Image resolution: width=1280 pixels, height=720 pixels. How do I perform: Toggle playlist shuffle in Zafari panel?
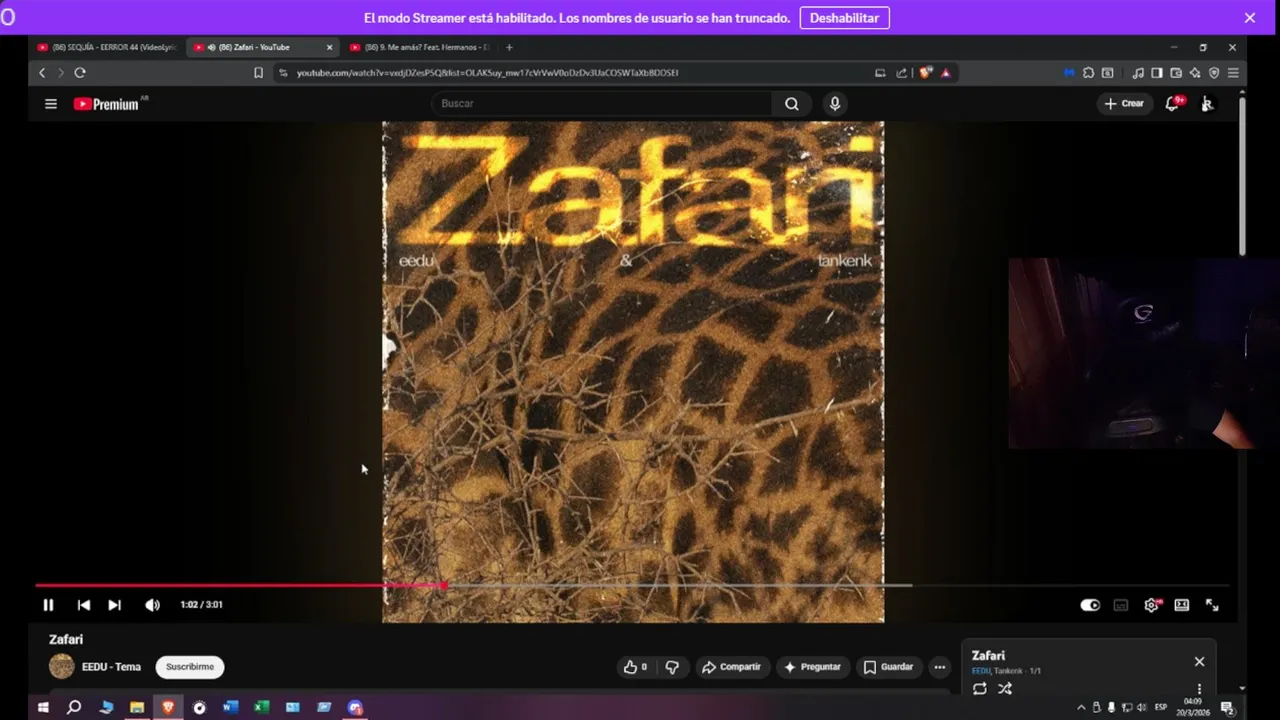pyautogui.click(x=1005, y=688)
